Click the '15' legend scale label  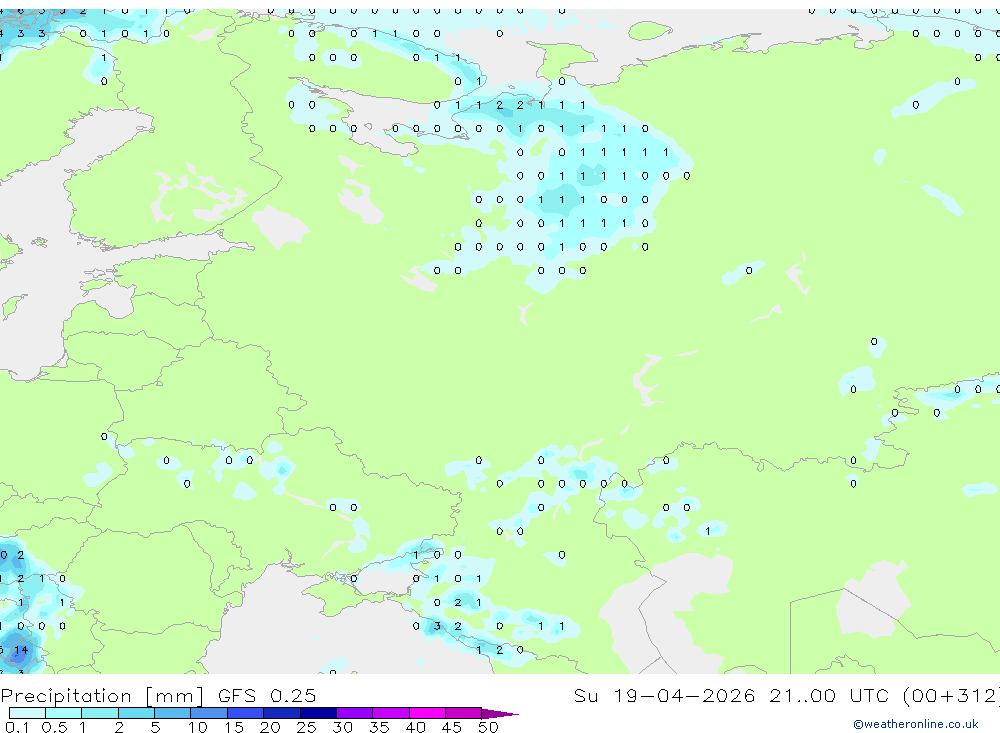point(234,727)
